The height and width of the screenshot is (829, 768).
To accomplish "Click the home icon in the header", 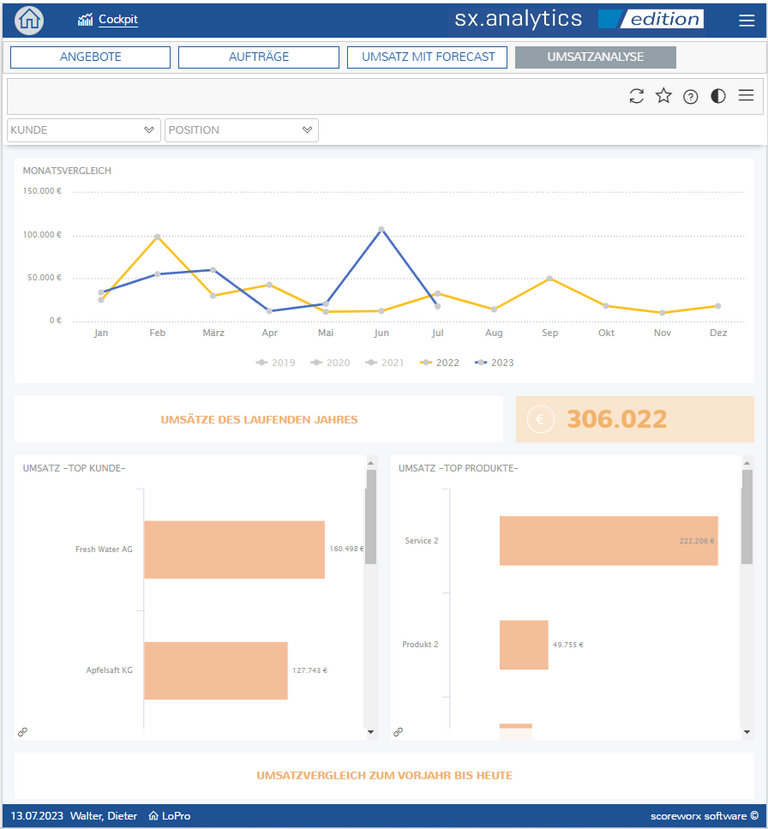I will [x=30, y=20].
